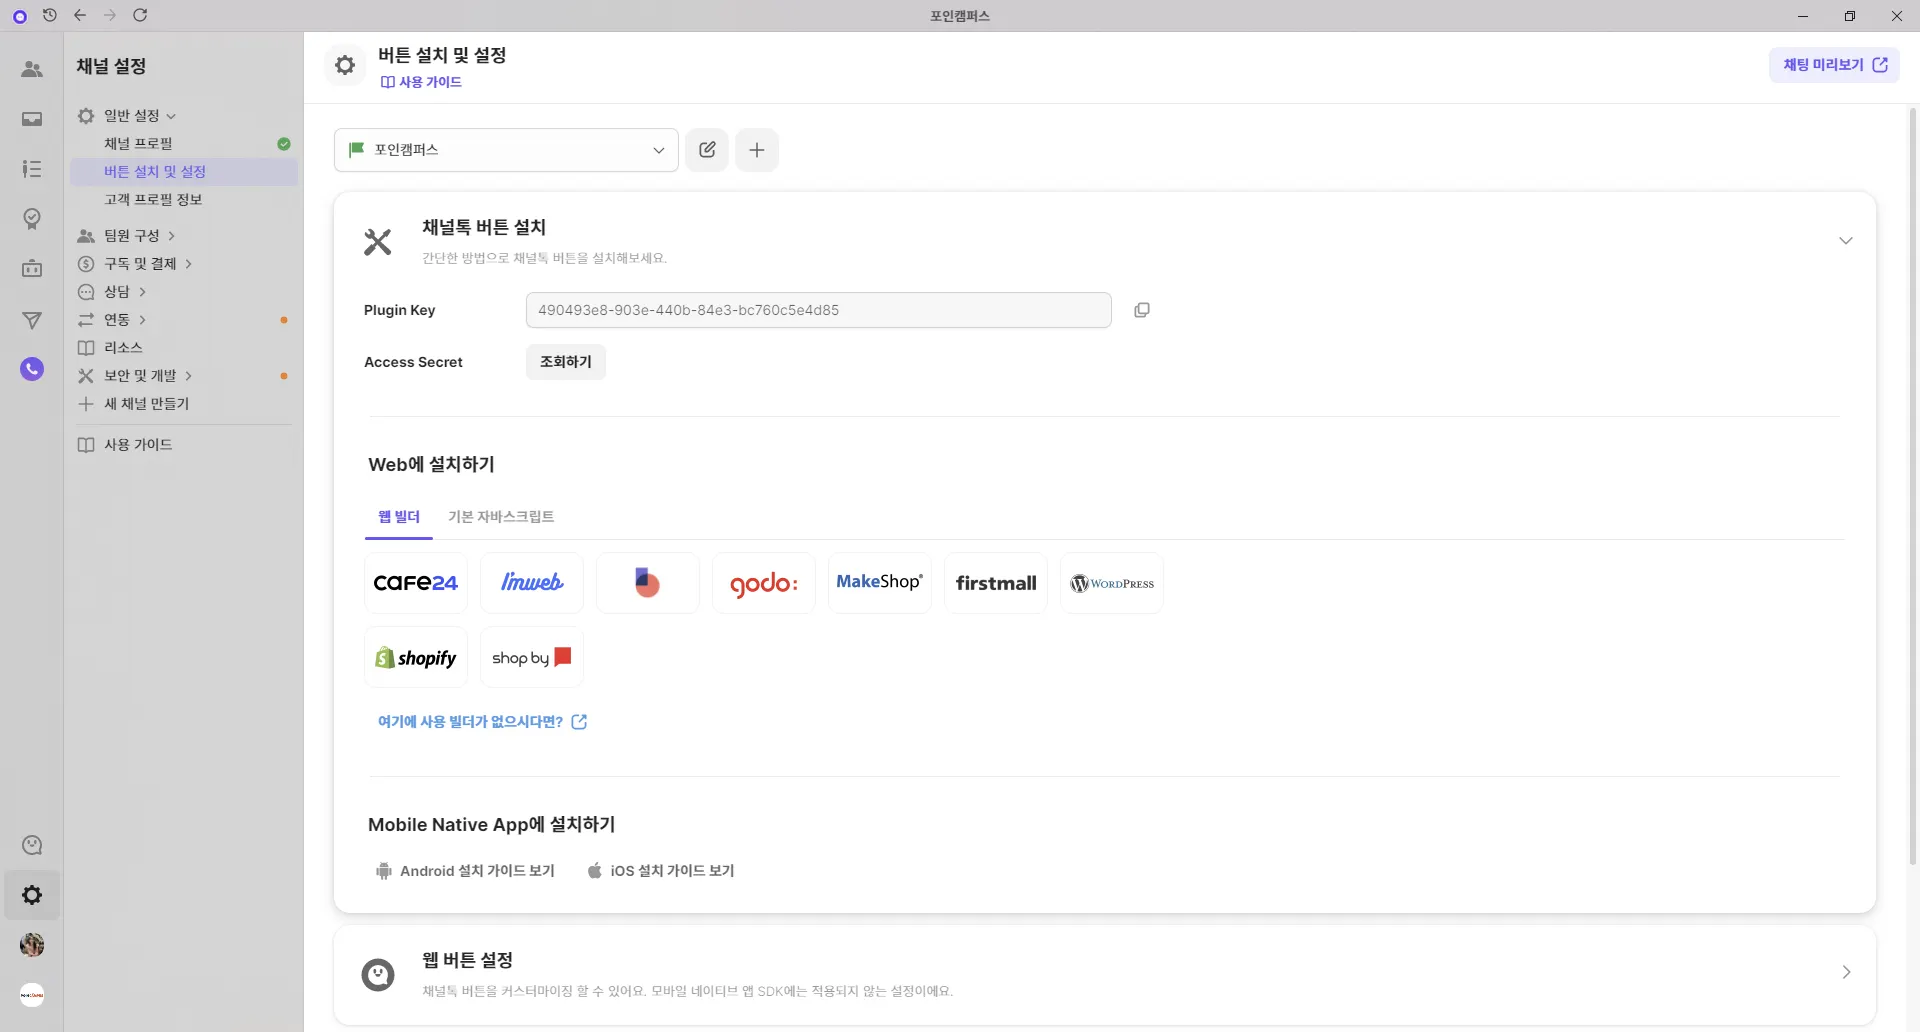Choose the shopify web builder
Image resolution: width=1920 pixels, height=1032 pixels.
pos(416,657)
